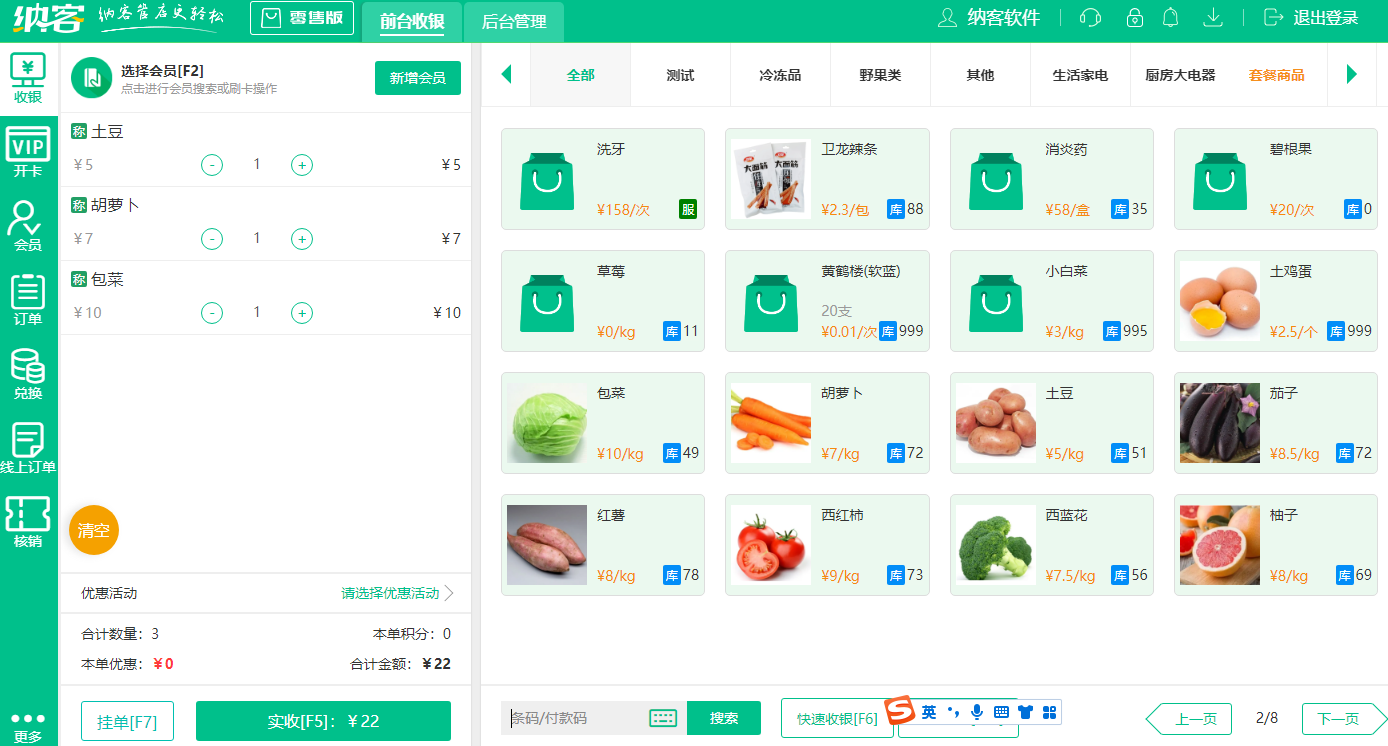1388x746 pixels.
Task: Select the VIP开卡 sidebar icon
Action: (27, 151)
